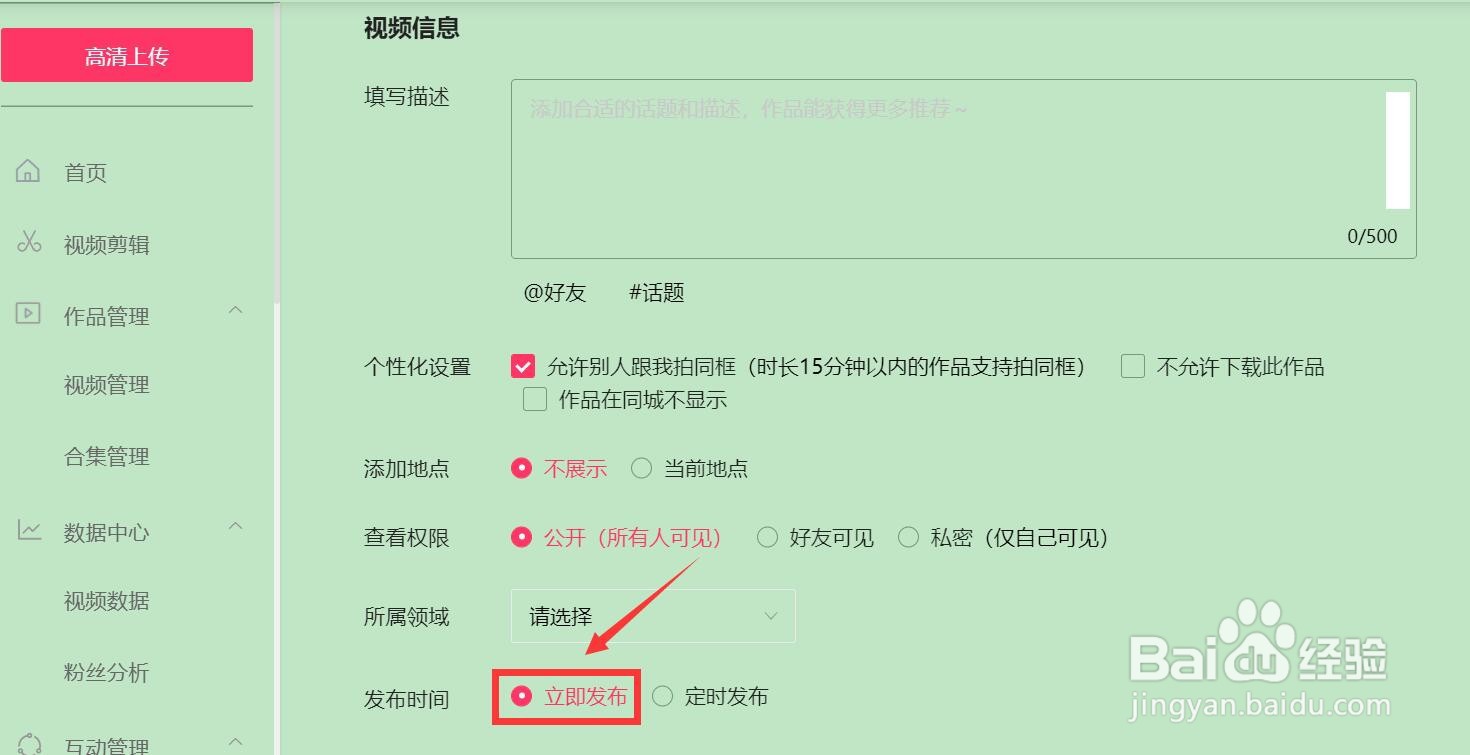The width and height of the screenshot is (1470, 755).
Task: Click the 高清上传 button
Action: coord(127,55)
